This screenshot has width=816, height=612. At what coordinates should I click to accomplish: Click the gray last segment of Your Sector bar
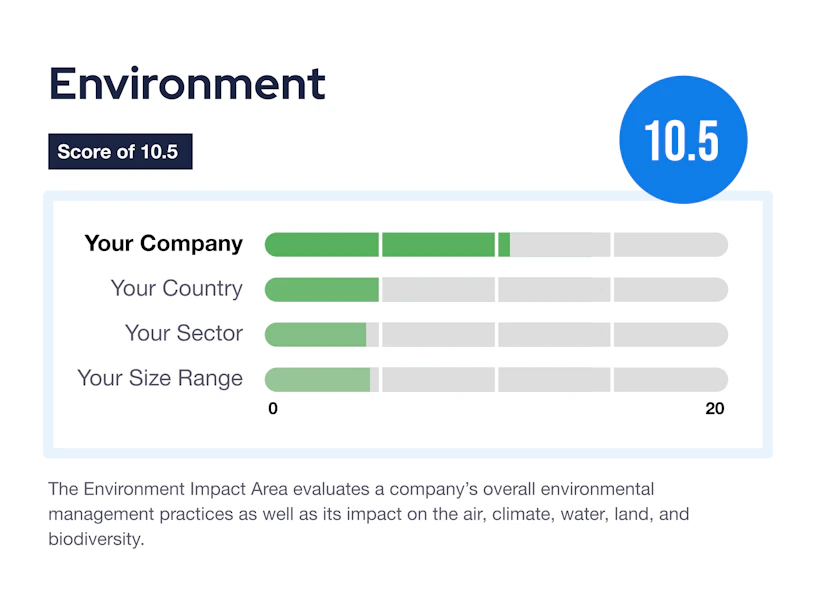coord(671,335)
